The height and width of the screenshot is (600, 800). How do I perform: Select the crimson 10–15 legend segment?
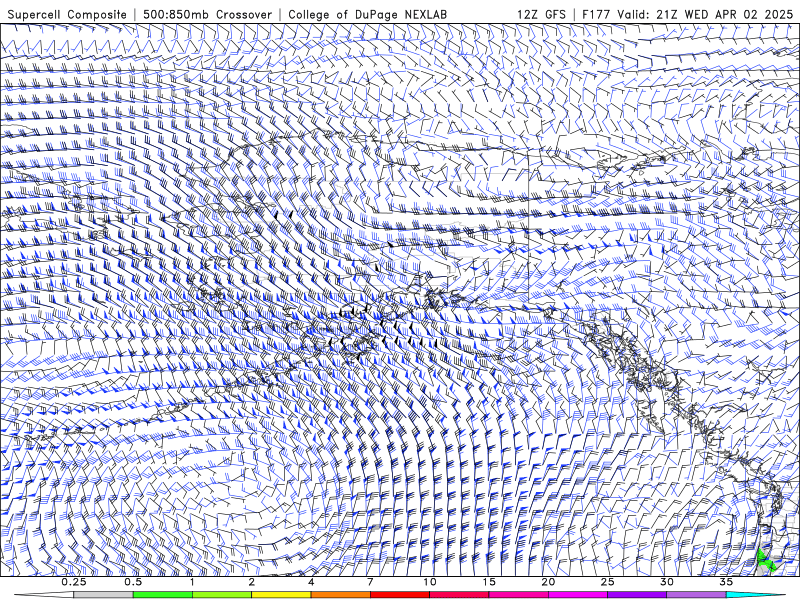pos(459,595)
